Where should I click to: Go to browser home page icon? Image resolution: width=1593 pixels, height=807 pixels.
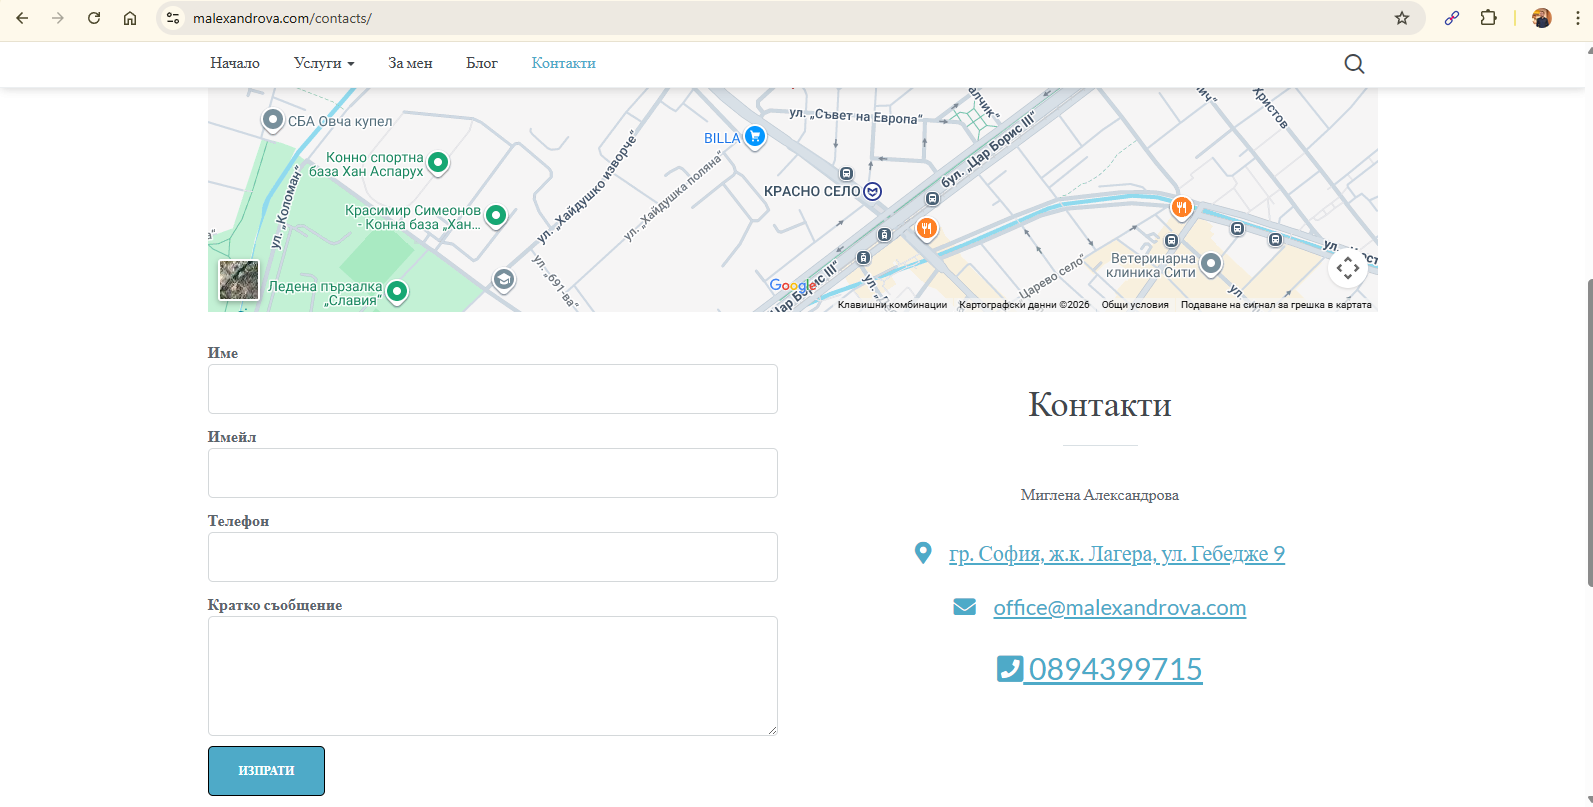[x=130, y=18]
